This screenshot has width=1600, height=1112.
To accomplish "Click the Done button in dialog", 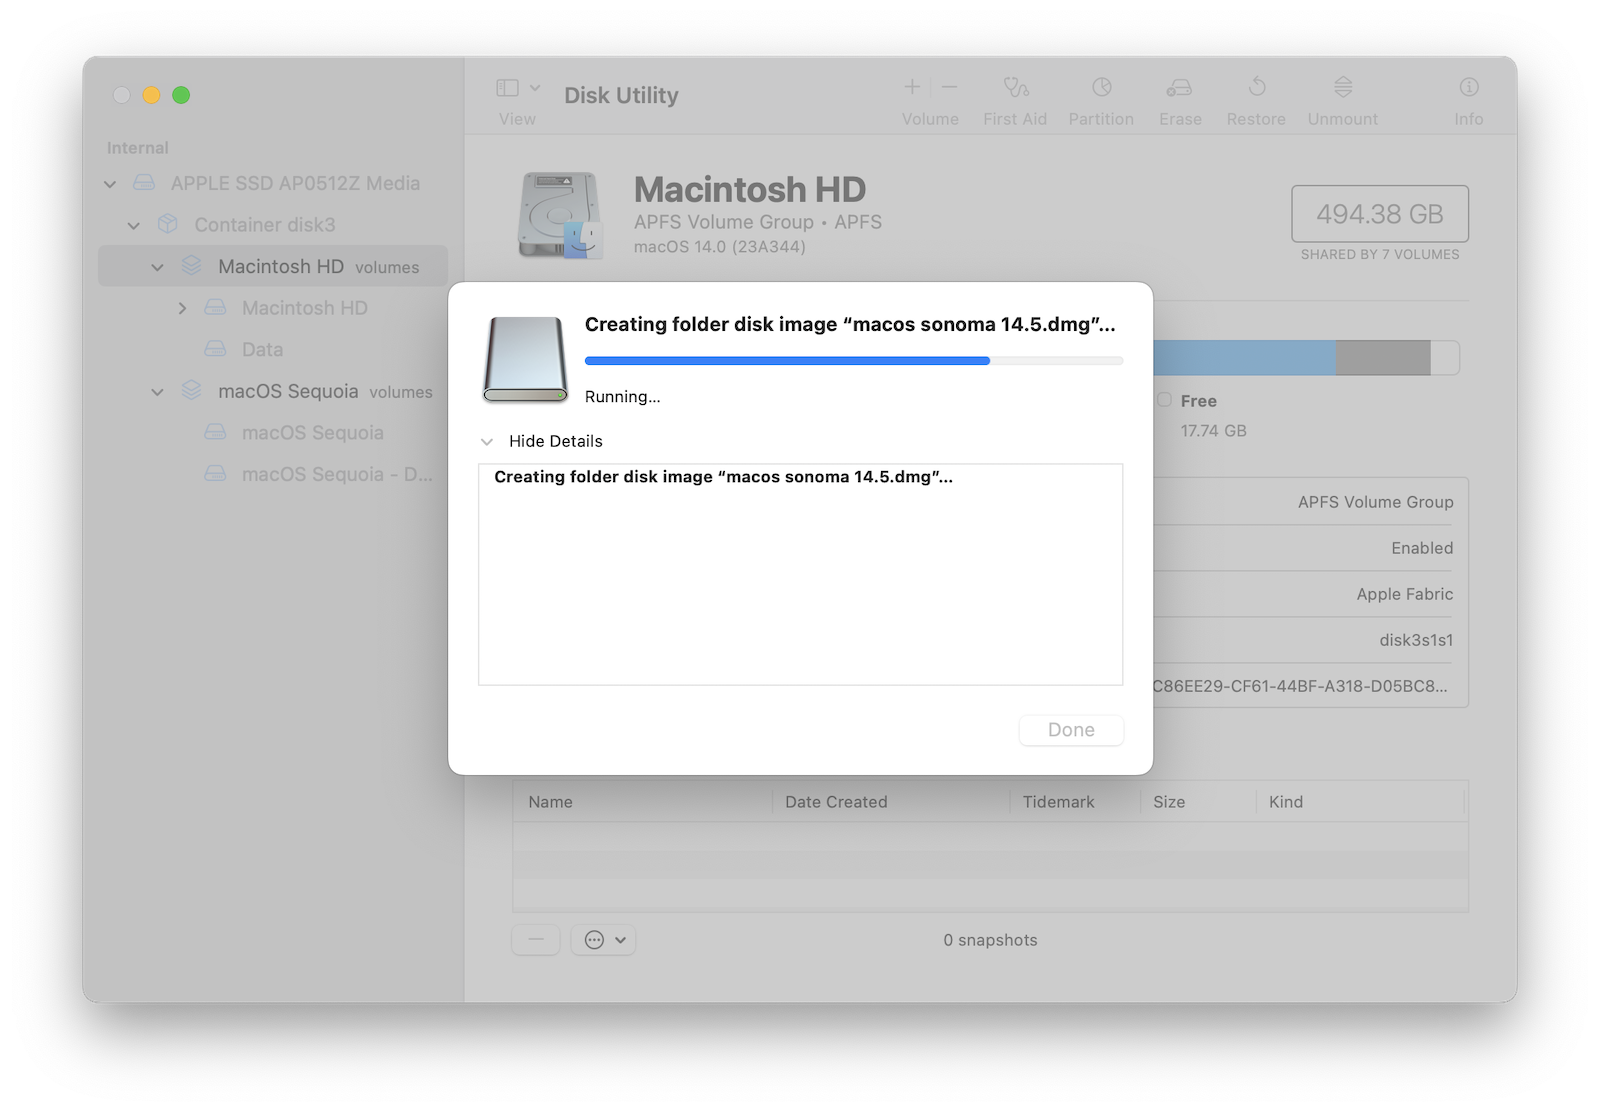I will click(1071, 730).
